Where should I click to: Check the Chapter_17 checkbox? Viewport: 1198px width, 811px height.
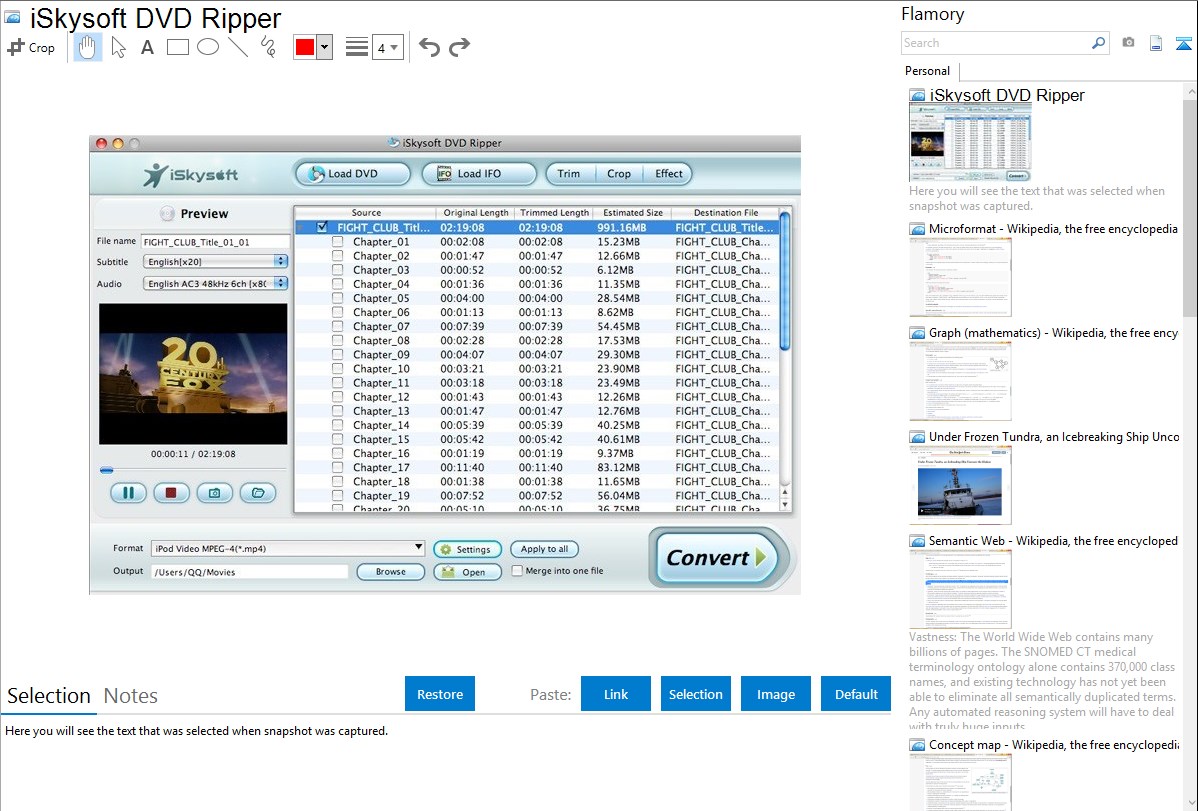pos(337,467)
